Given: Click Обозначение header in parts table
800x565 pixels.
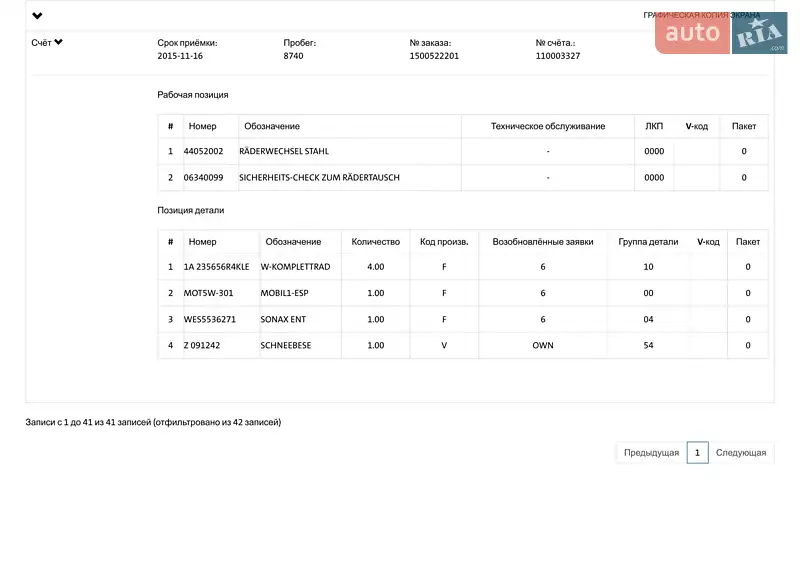Looking at the screenshot, I should click(293, 242).
